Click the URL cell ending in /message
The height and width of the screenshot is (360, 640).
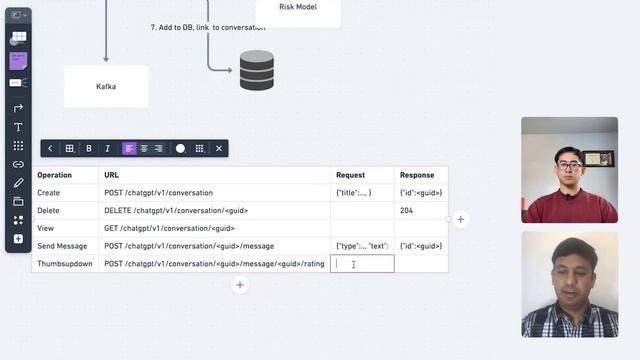[214, 246]
